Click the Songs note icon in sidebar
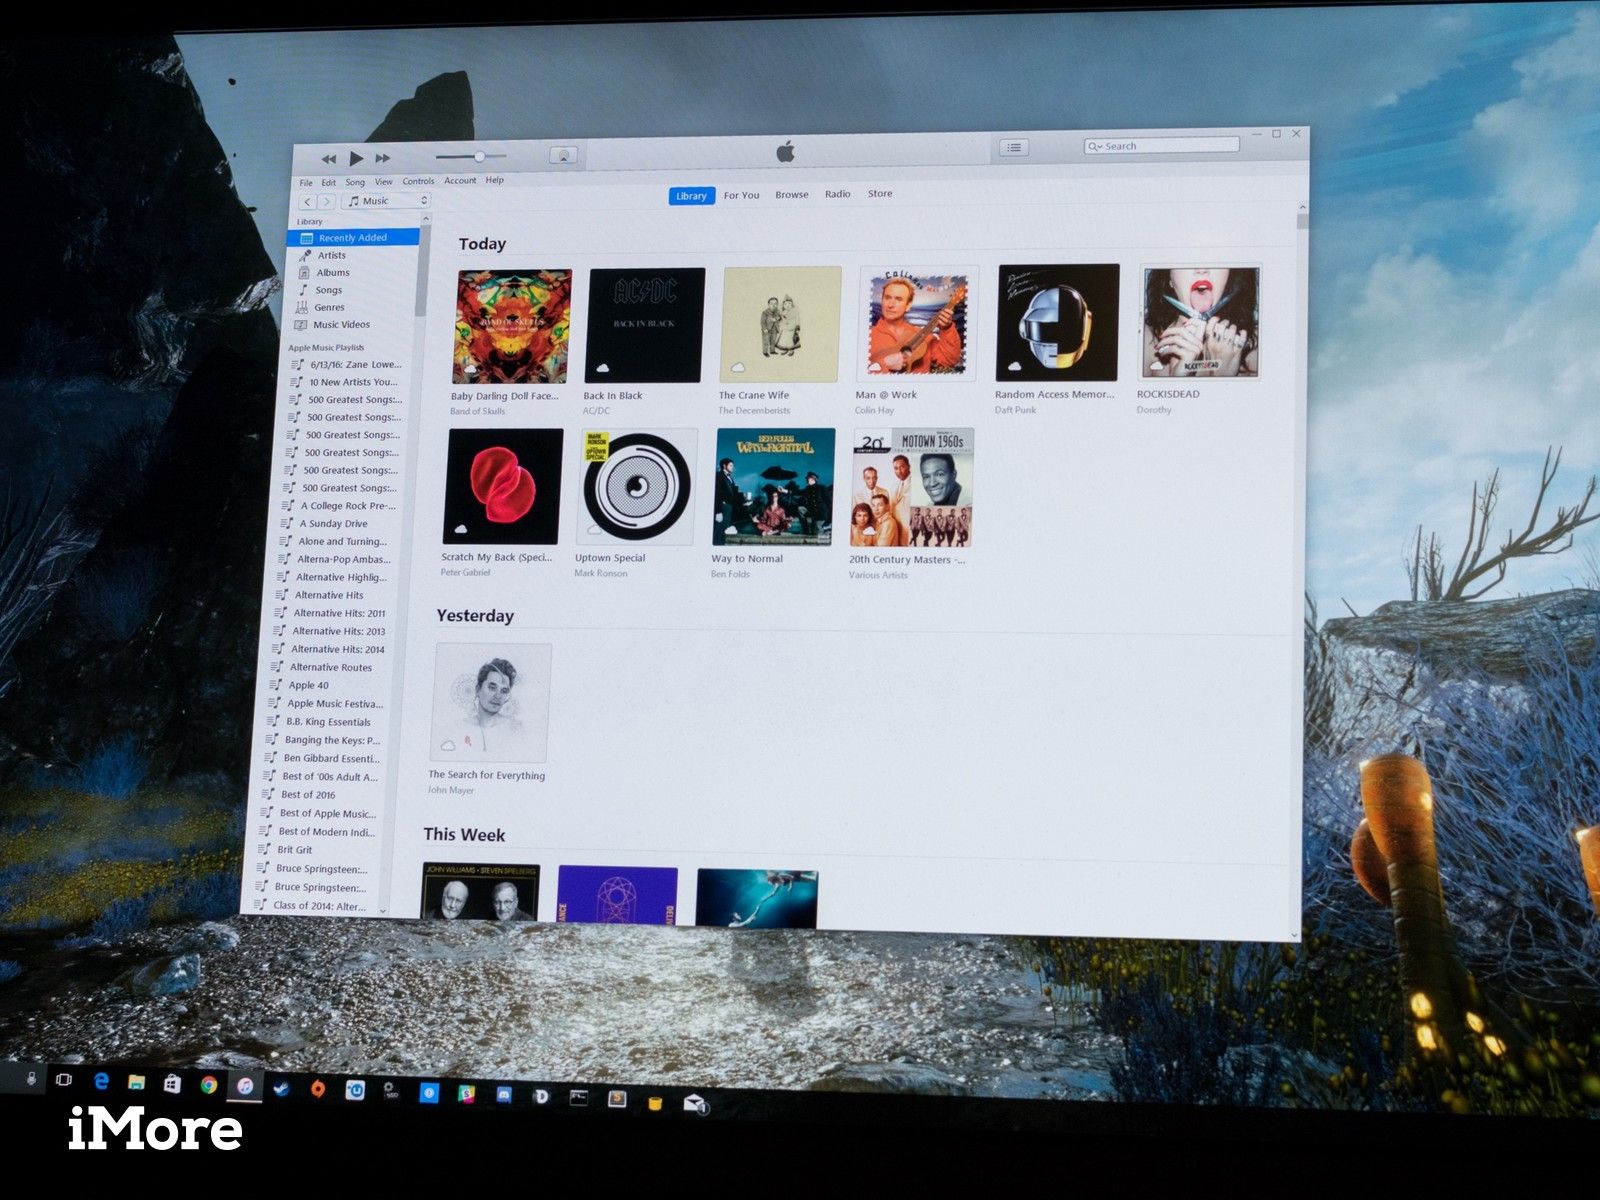1600x1200 pixels. click(303, 290)
